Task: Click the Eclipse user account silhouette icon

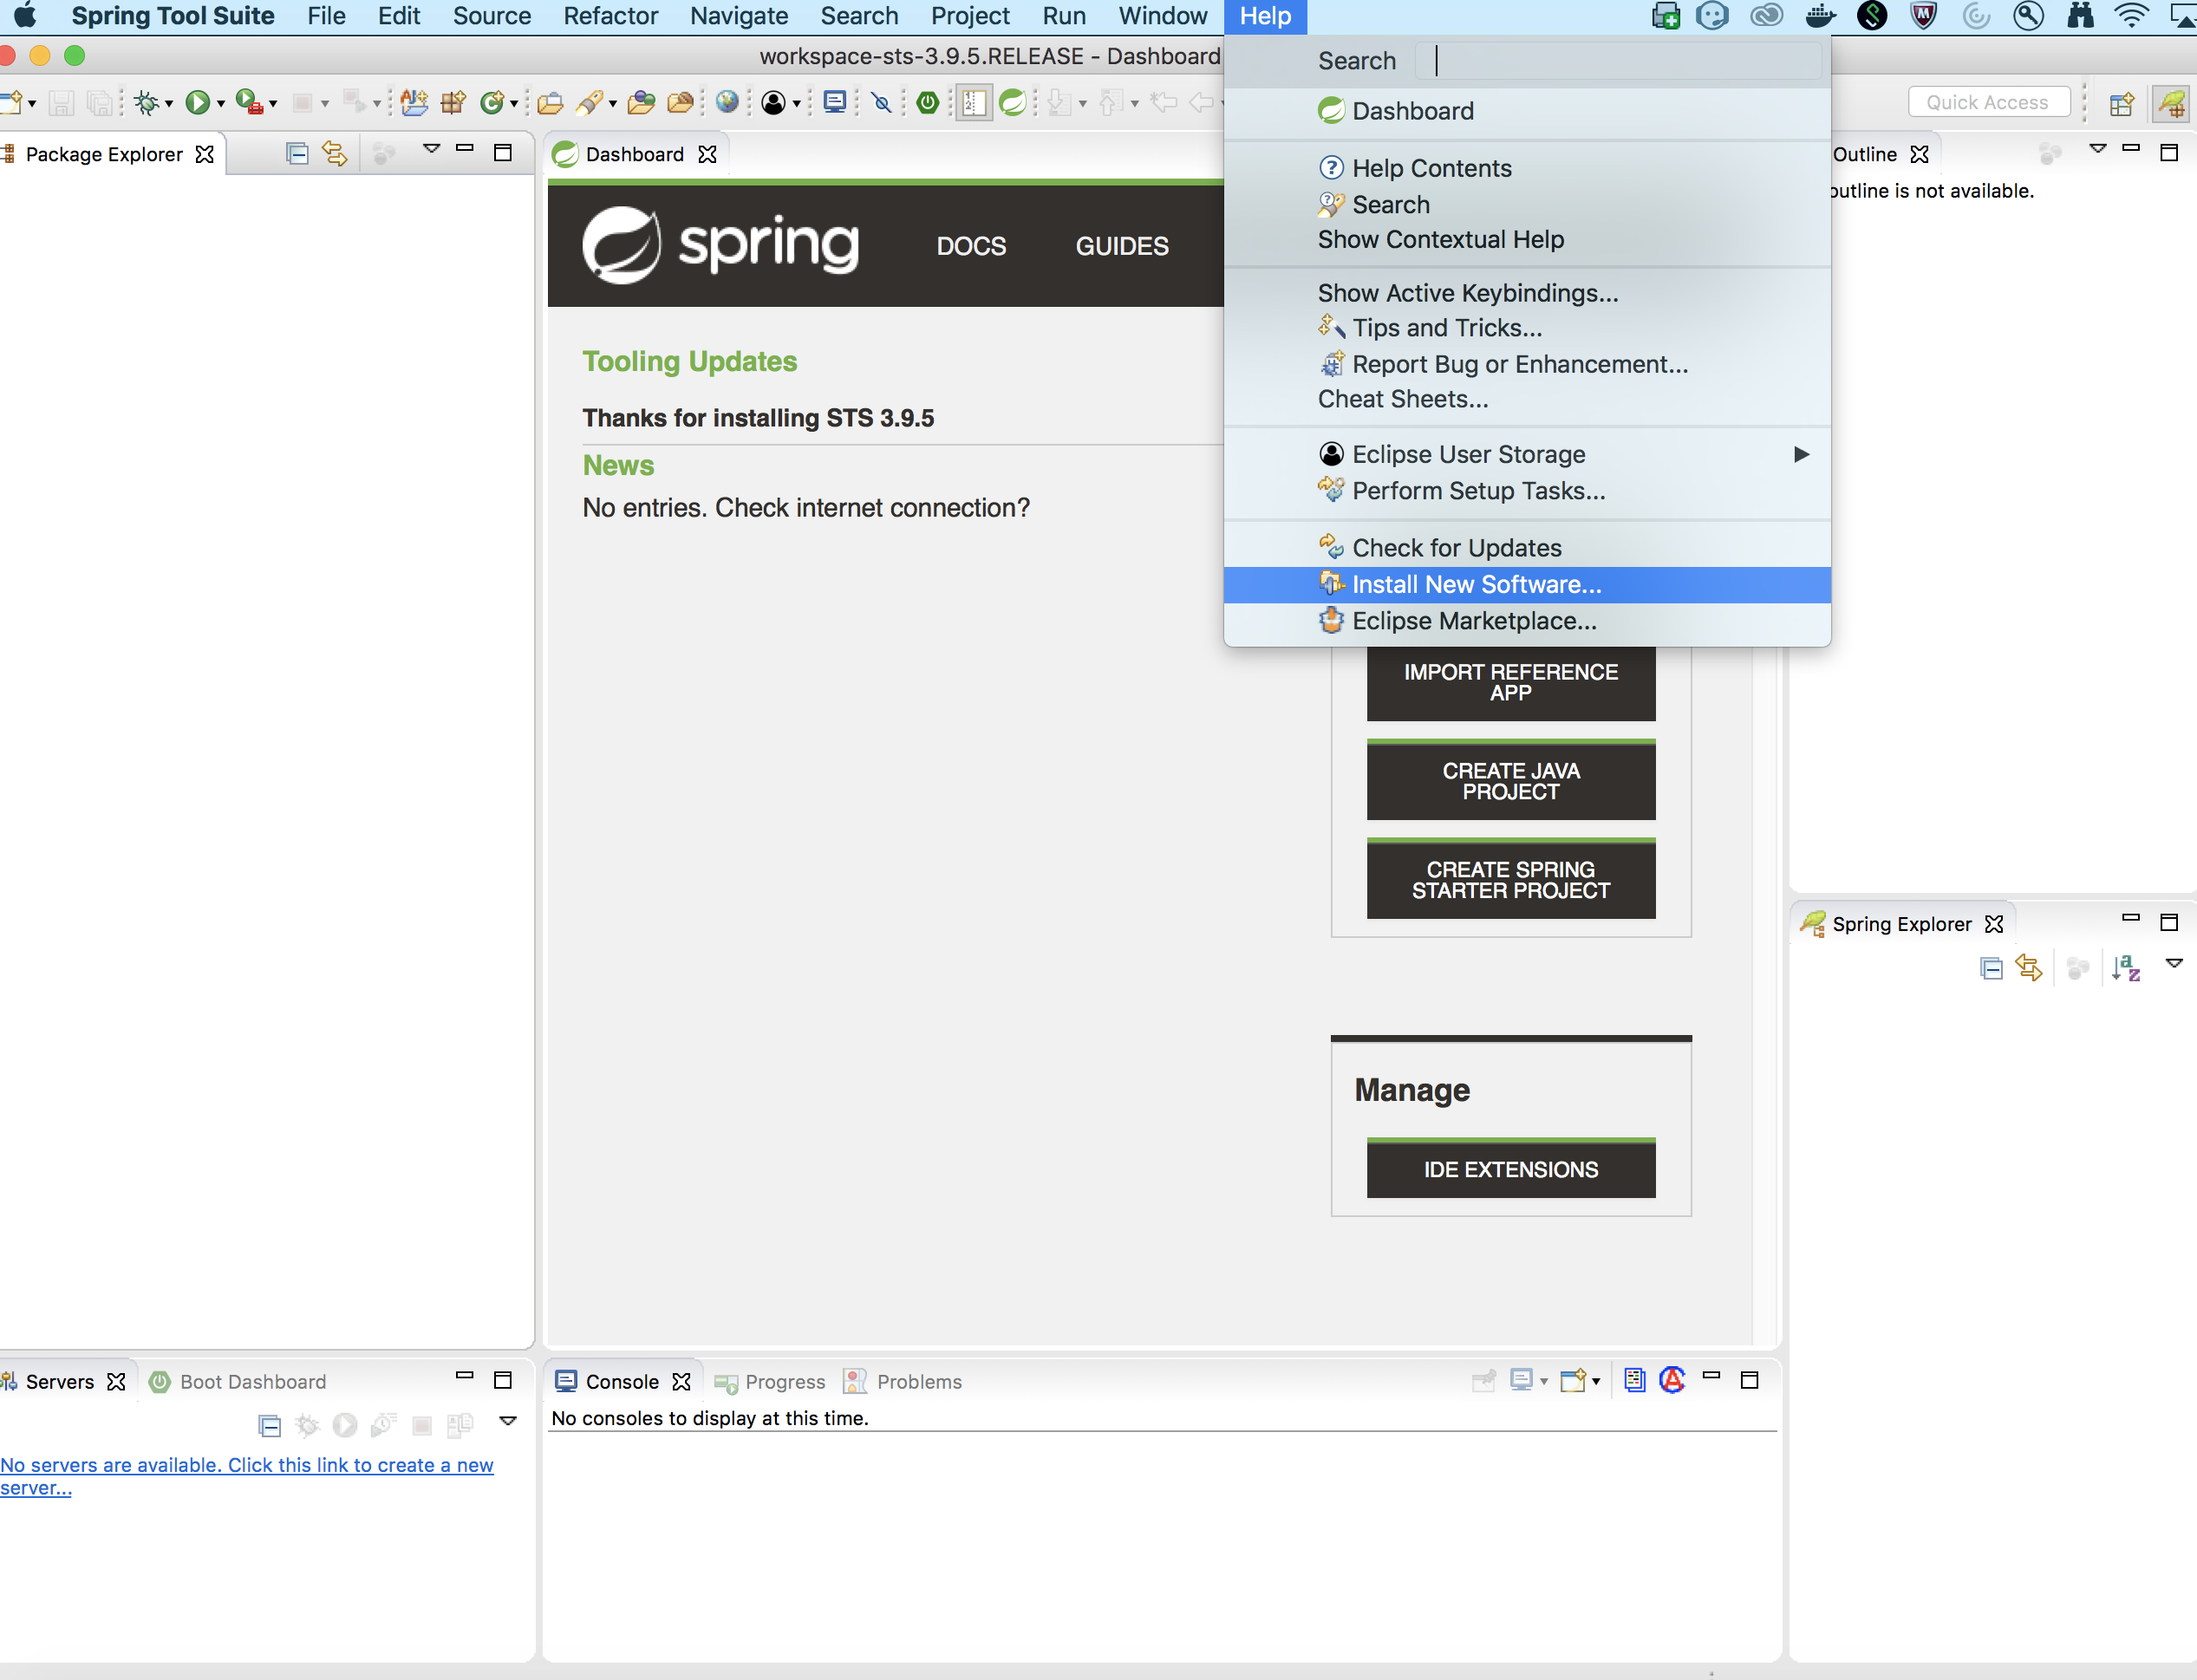Action: pyautogui.click(x=773, y=102)
